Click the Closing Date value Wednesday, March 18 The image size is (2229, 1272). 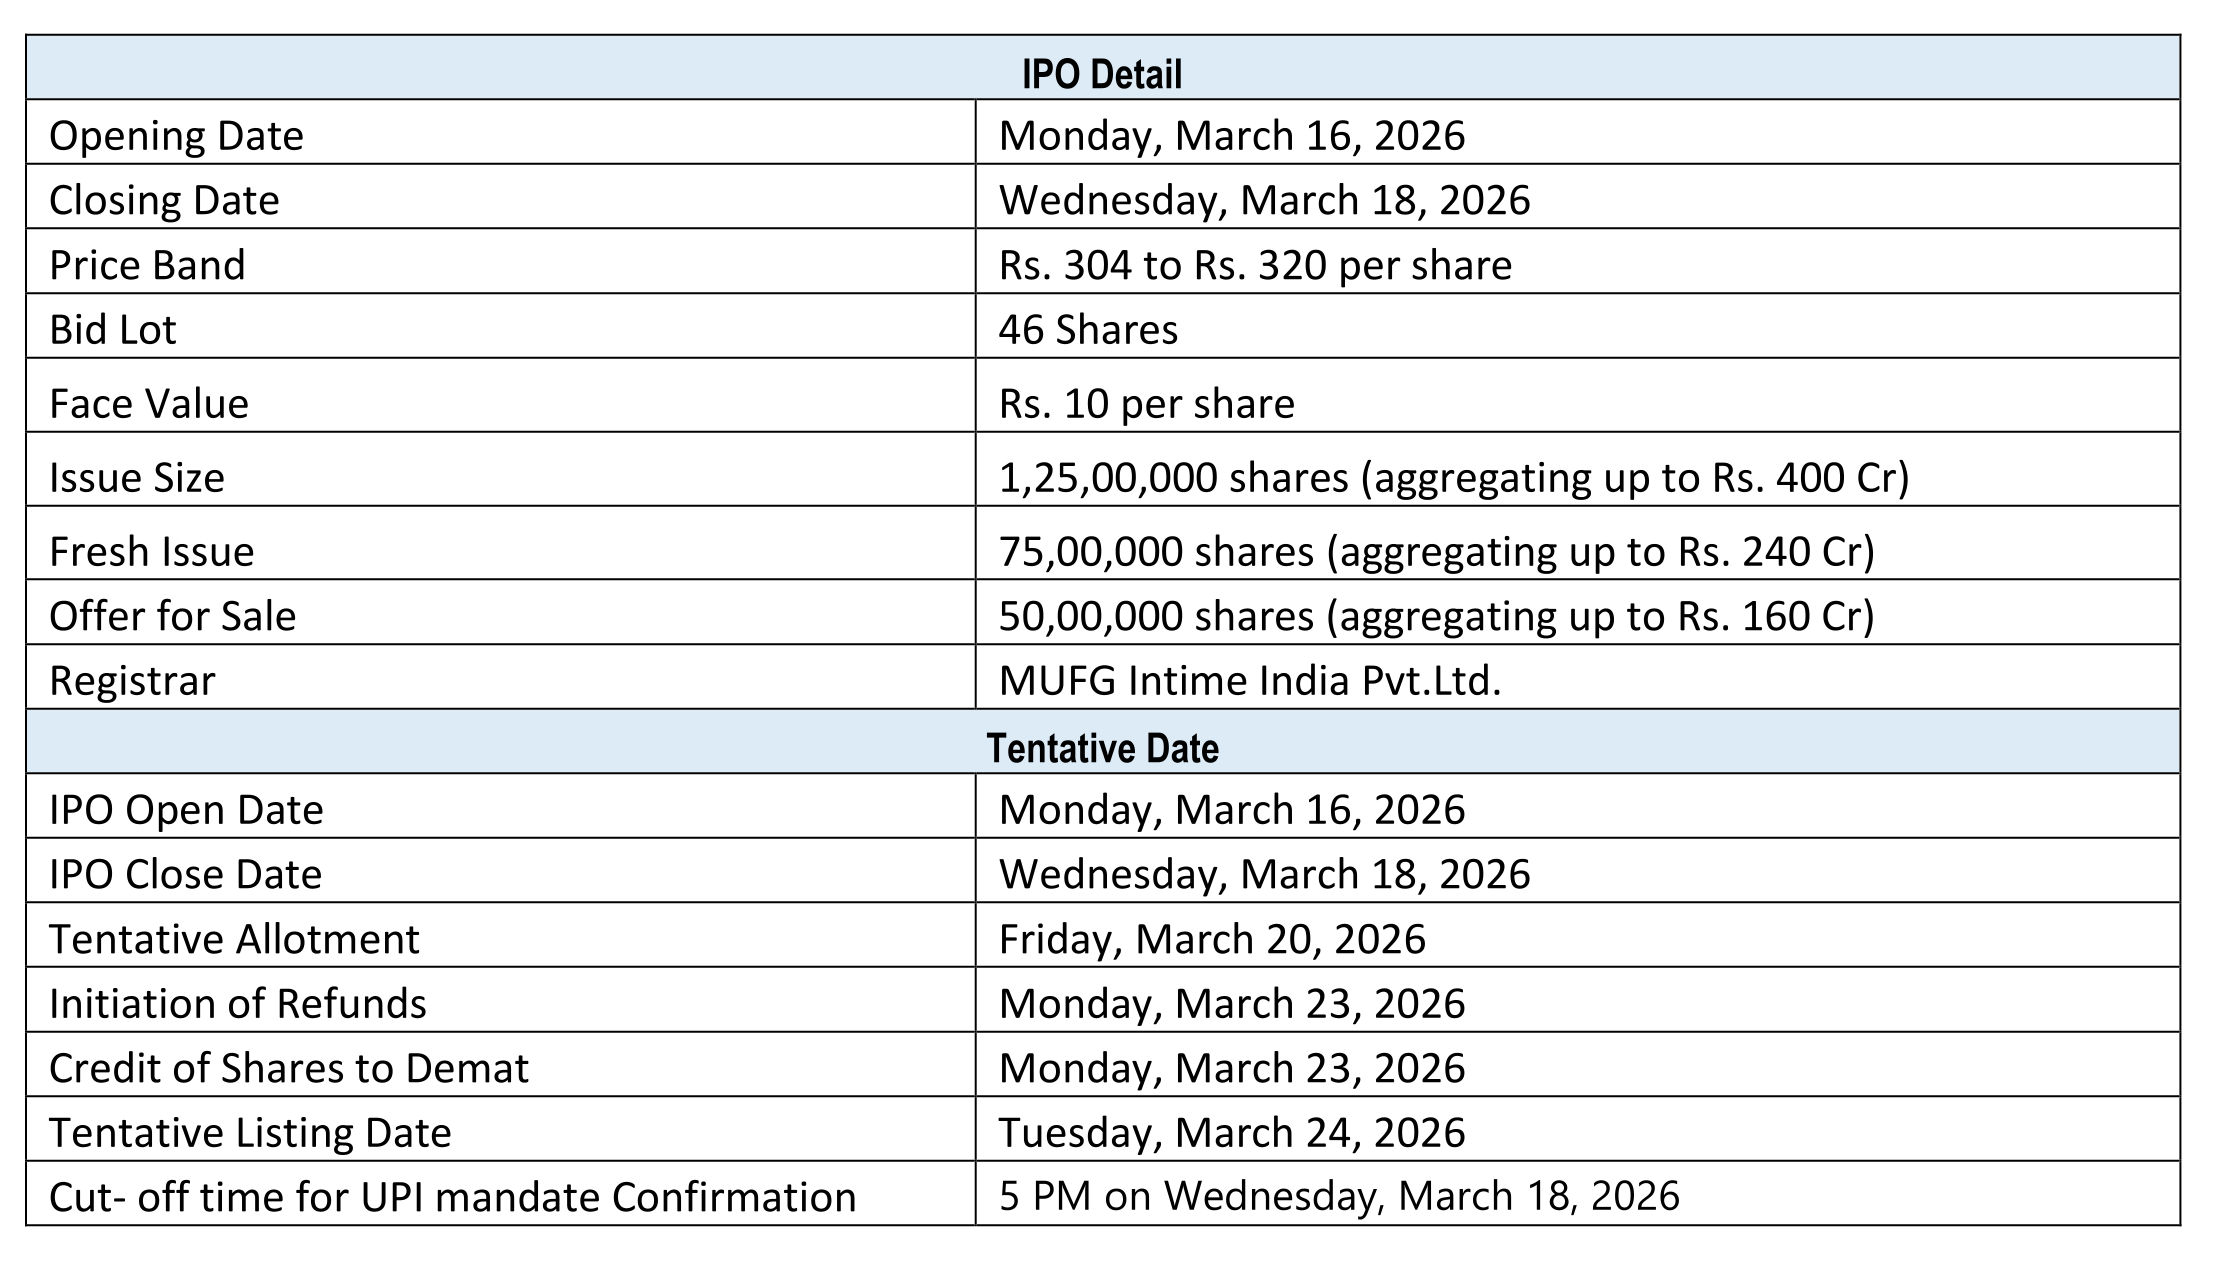[x=1264, y=200]
